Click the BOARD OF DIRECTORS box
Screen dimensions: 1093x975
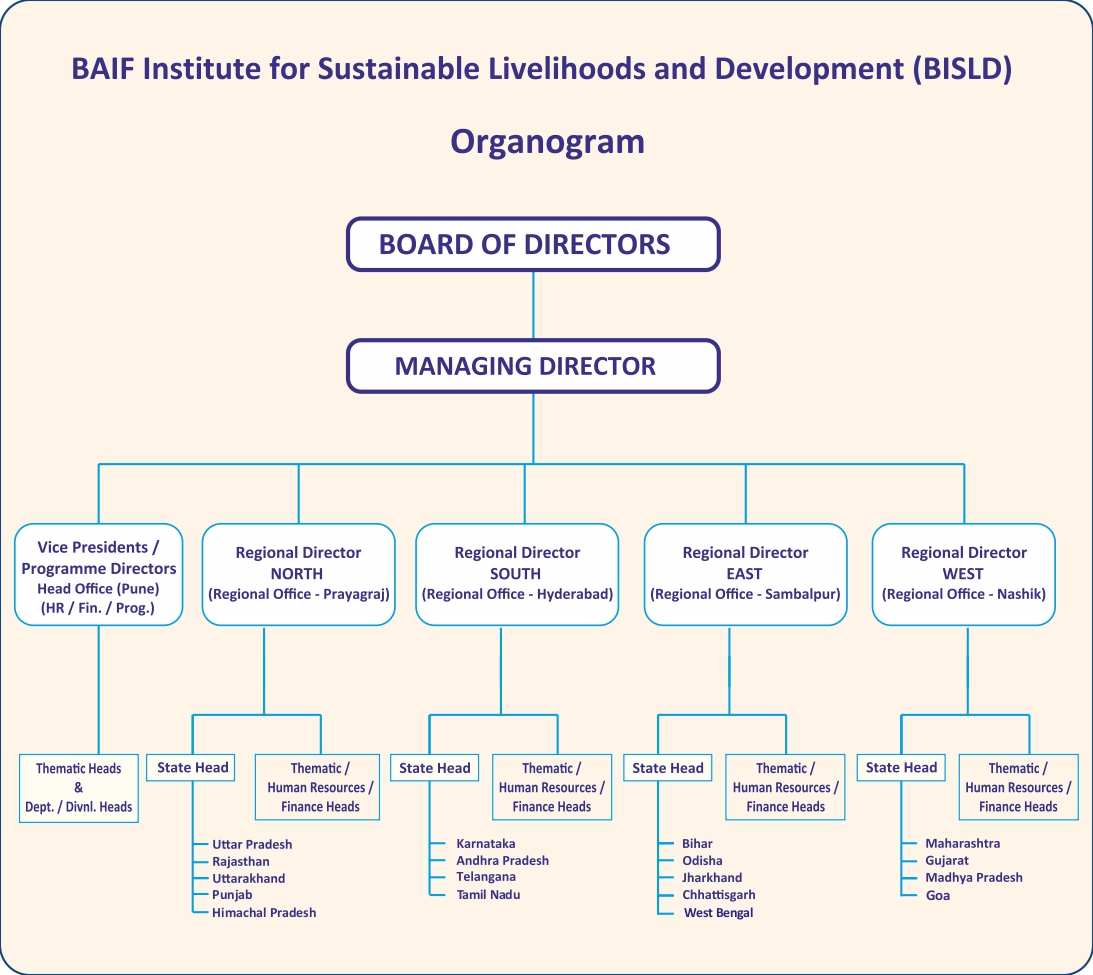click(533, 244)
